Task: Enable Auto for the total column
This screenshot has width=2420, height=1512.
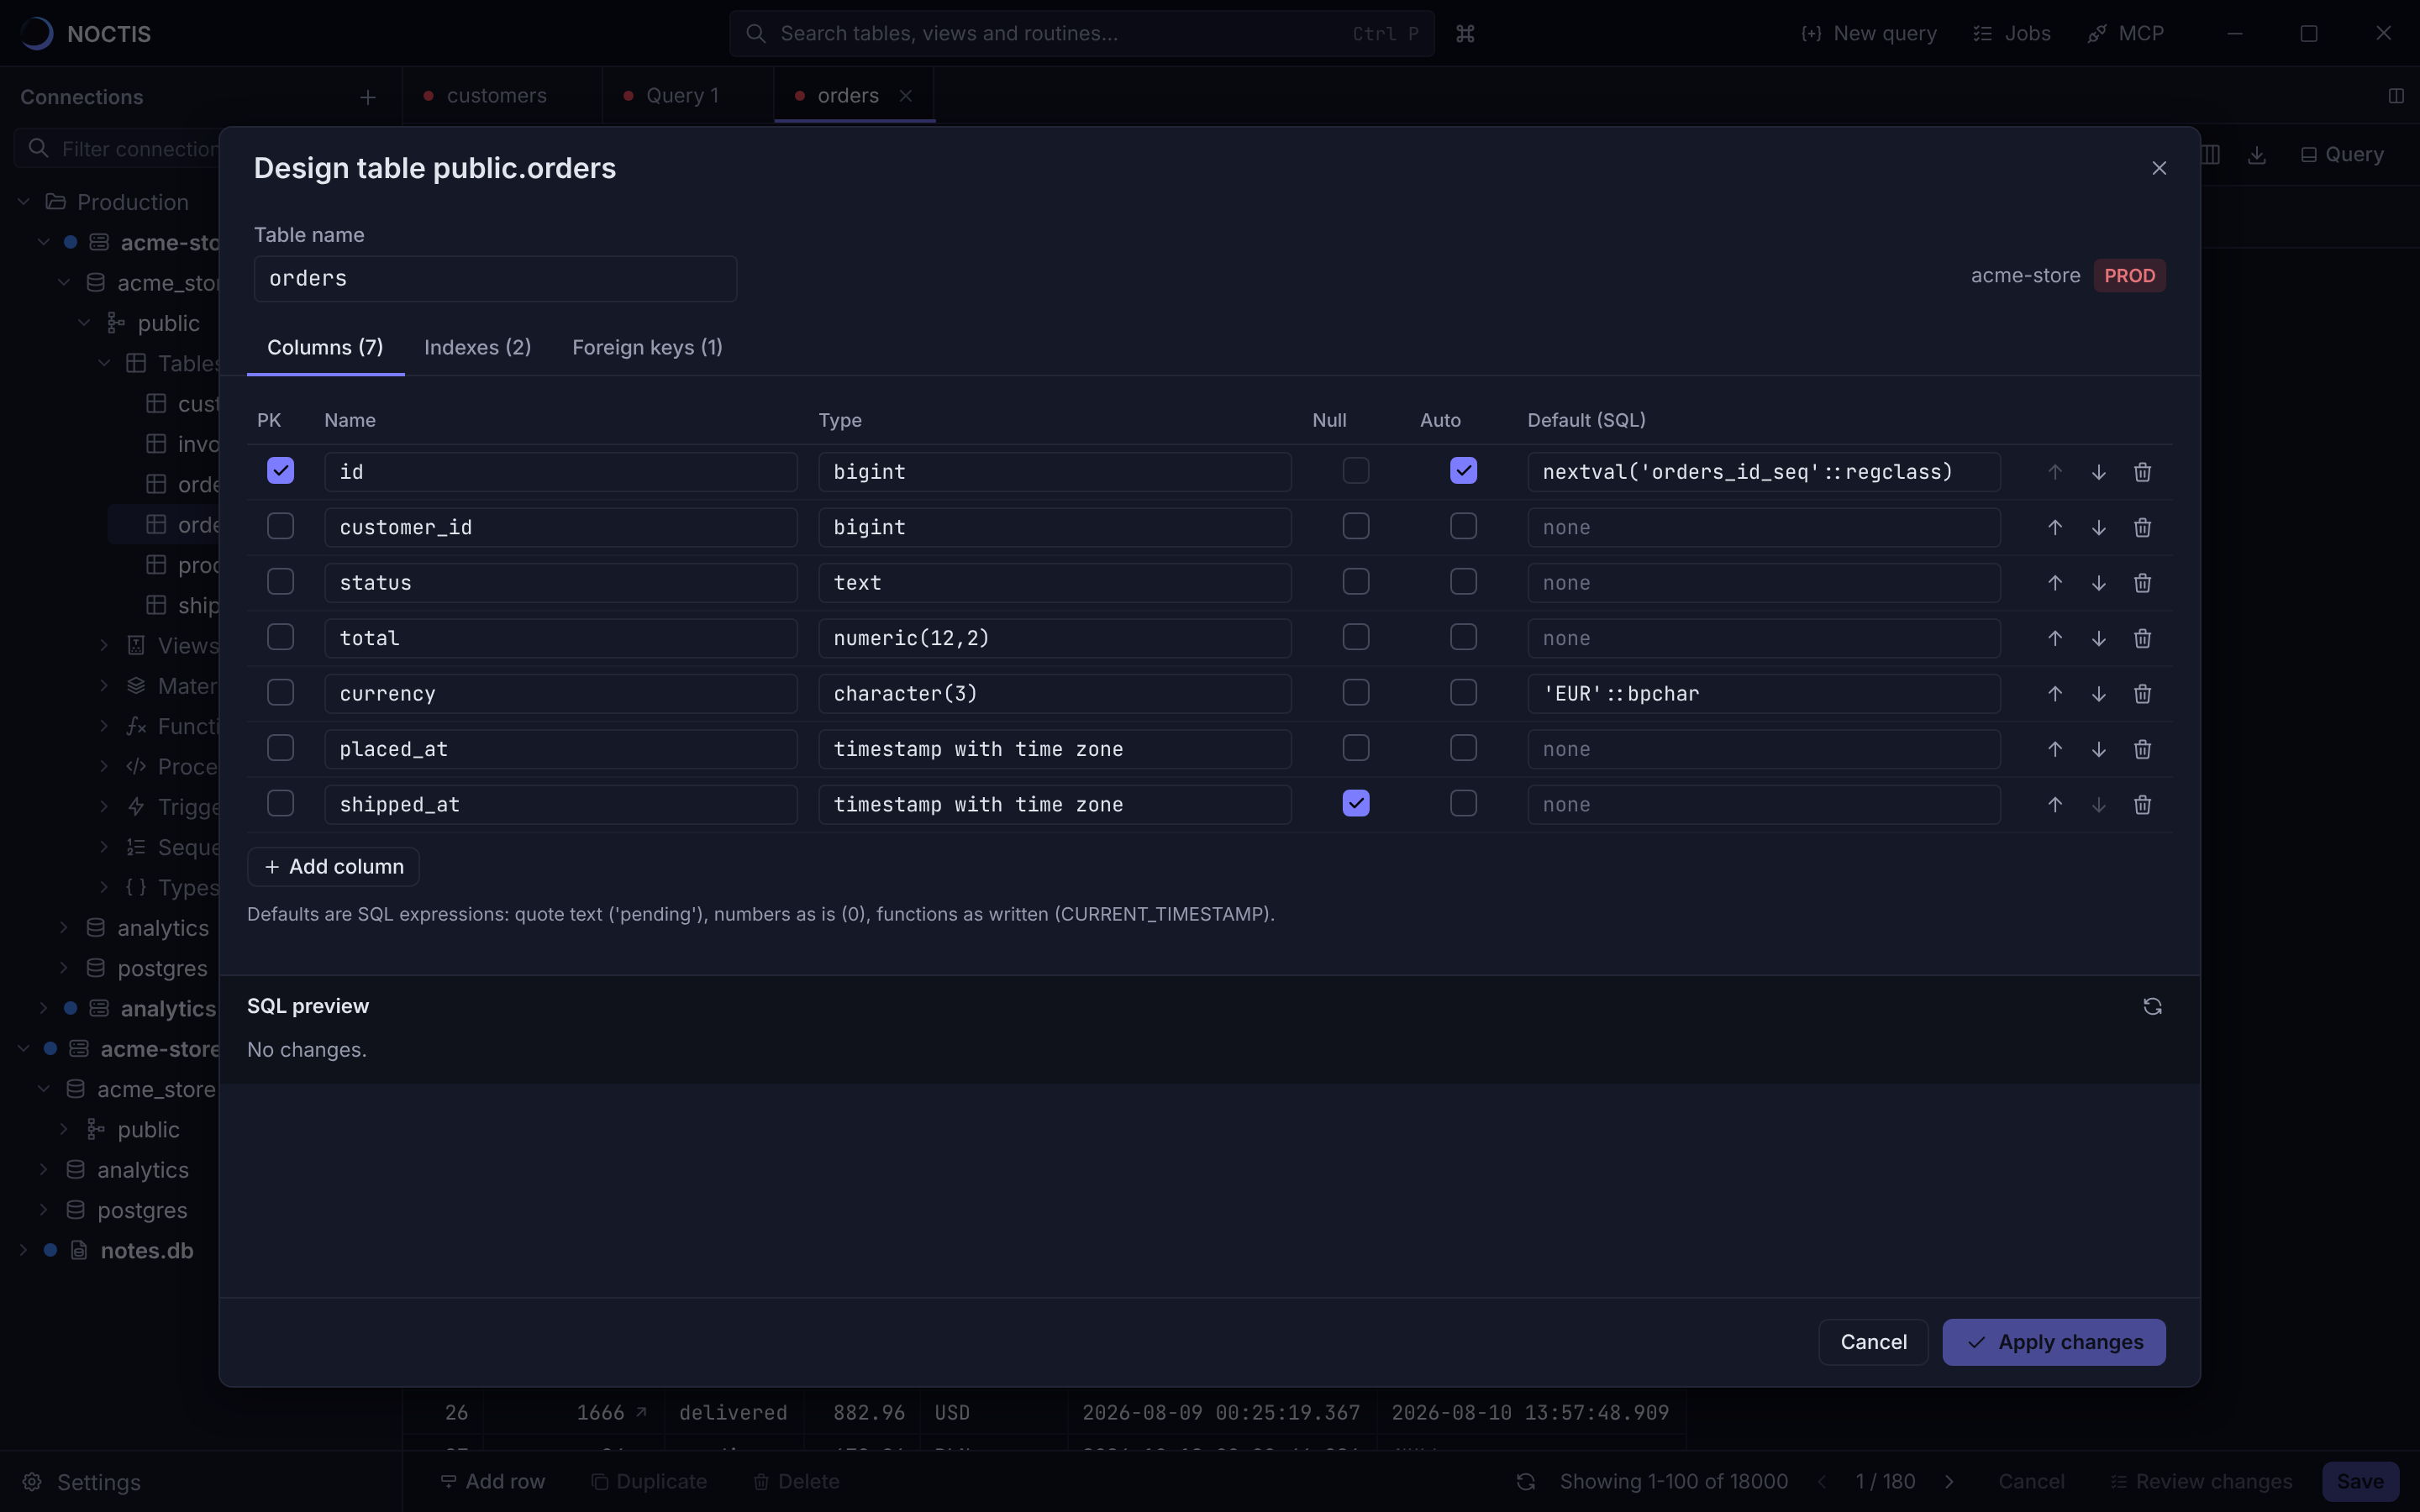Action: coord(1463,637)
